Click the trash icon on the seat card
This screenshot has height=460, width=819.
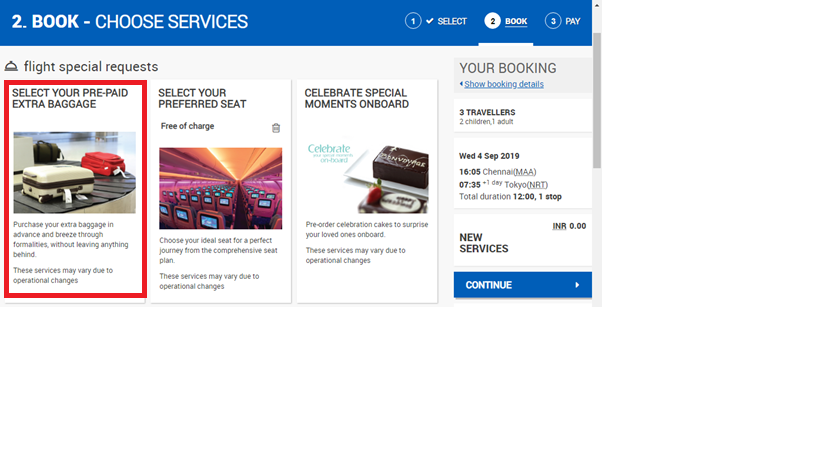(x=276, y=128)
